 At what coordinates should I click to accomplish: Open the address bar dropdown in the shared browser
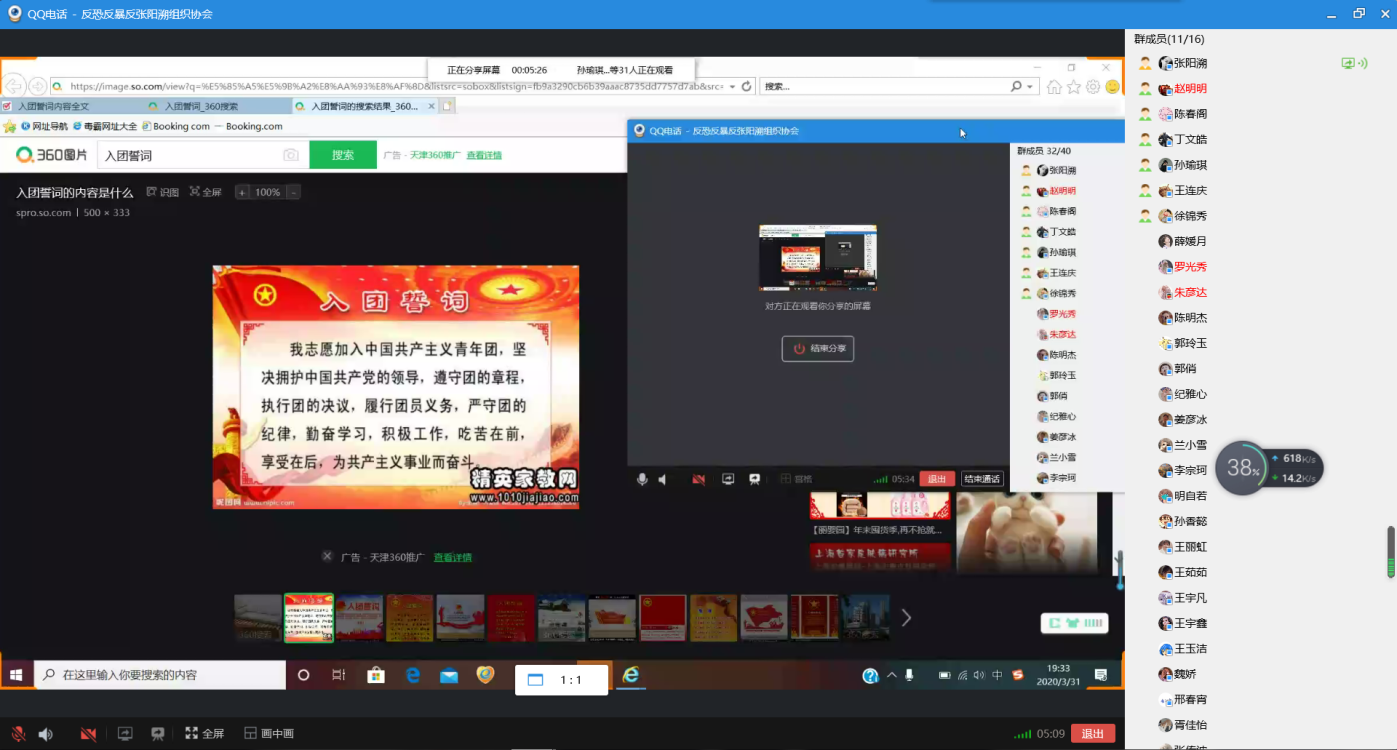tap(732, 87)
